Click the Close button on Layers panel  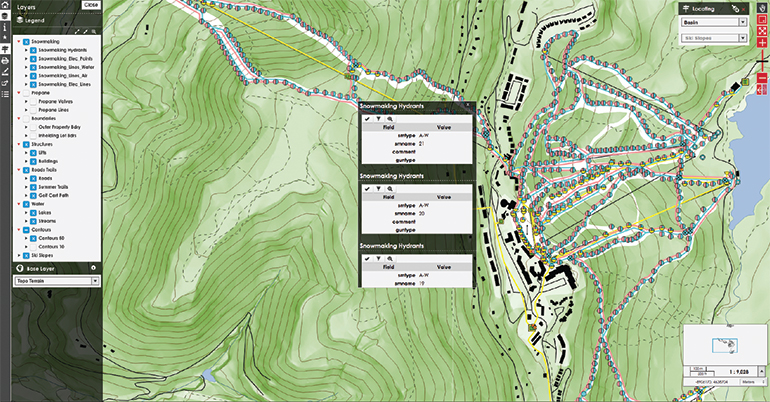[90, 5]
